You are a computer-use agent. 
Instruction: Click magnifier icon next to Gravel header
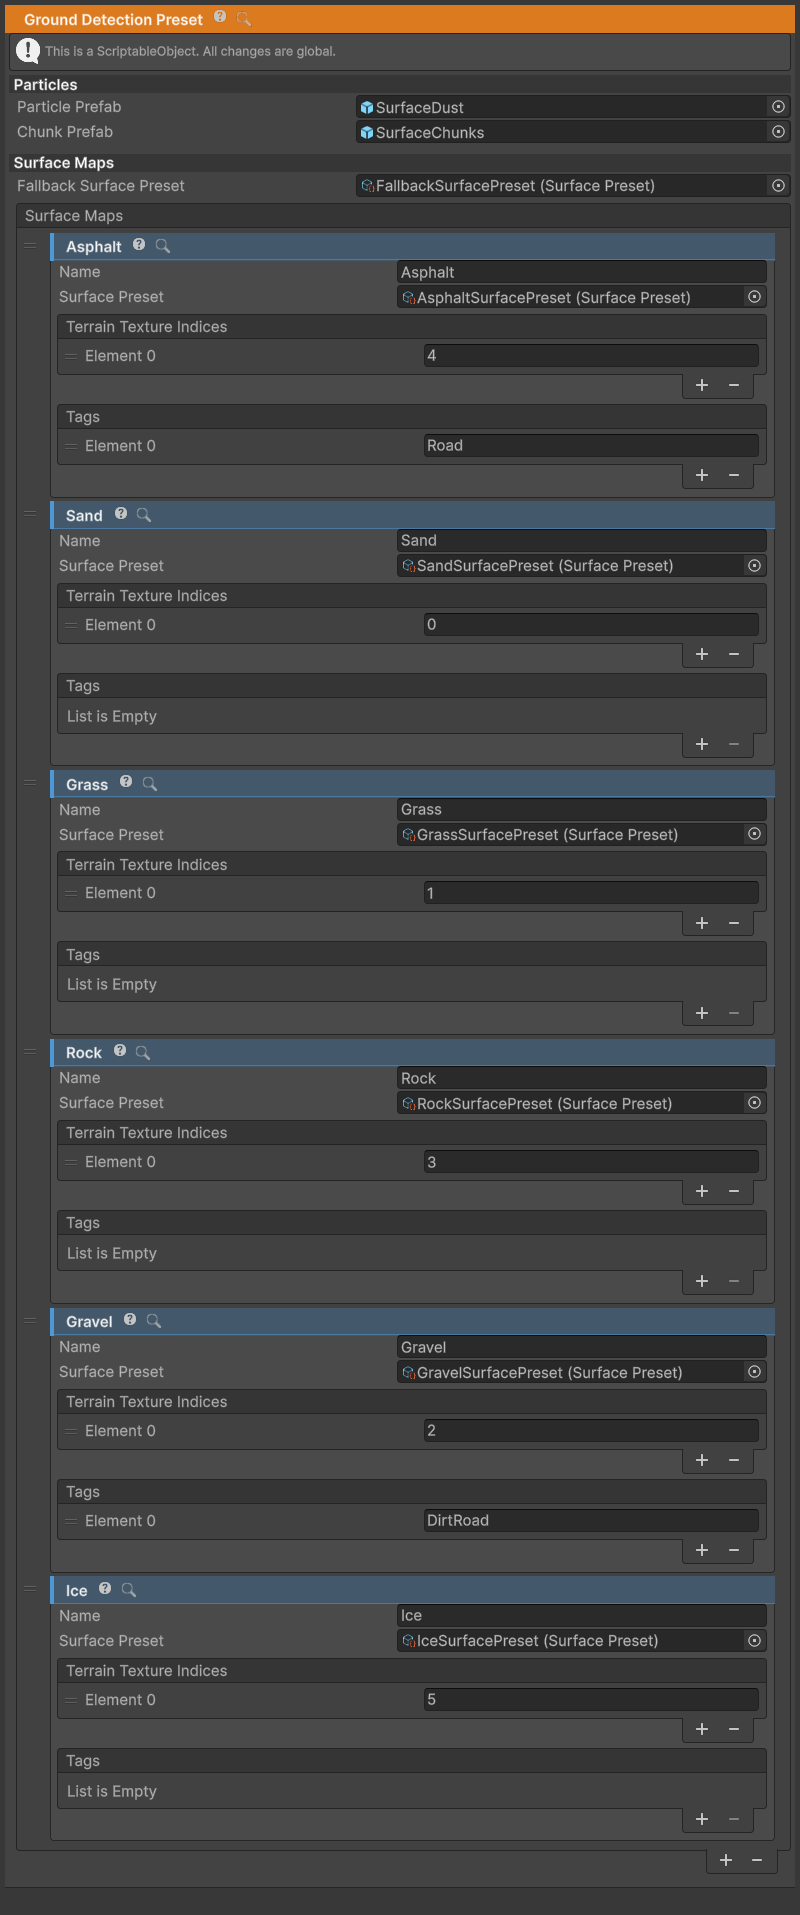tap(154, 1321)
